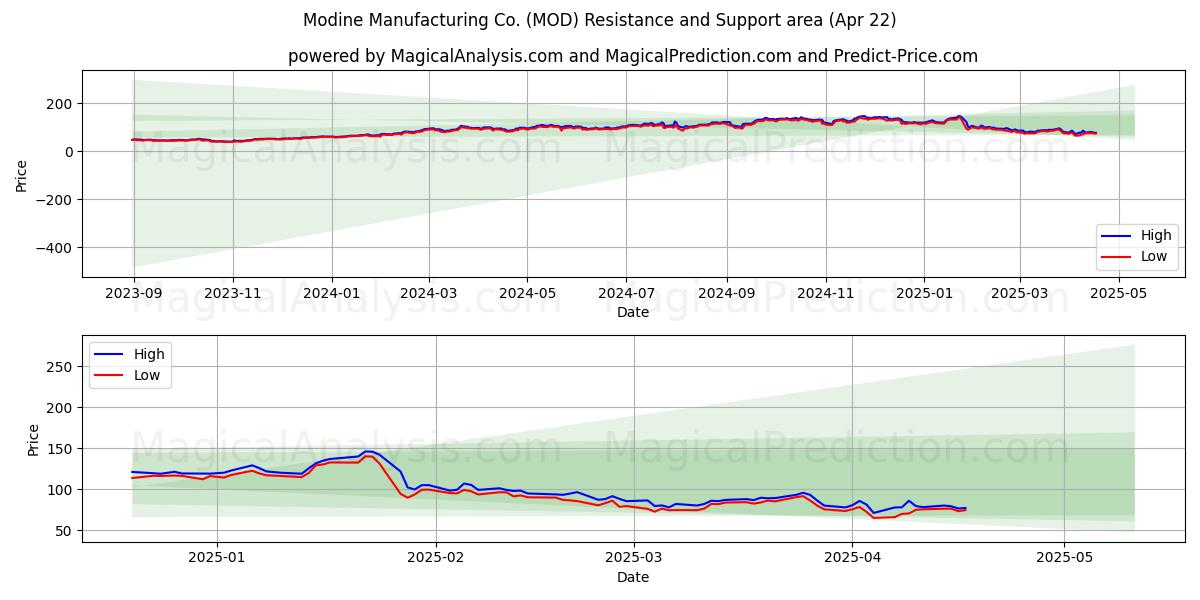Click the '2025-04' date label on bottom chart

tap(852, 560)
